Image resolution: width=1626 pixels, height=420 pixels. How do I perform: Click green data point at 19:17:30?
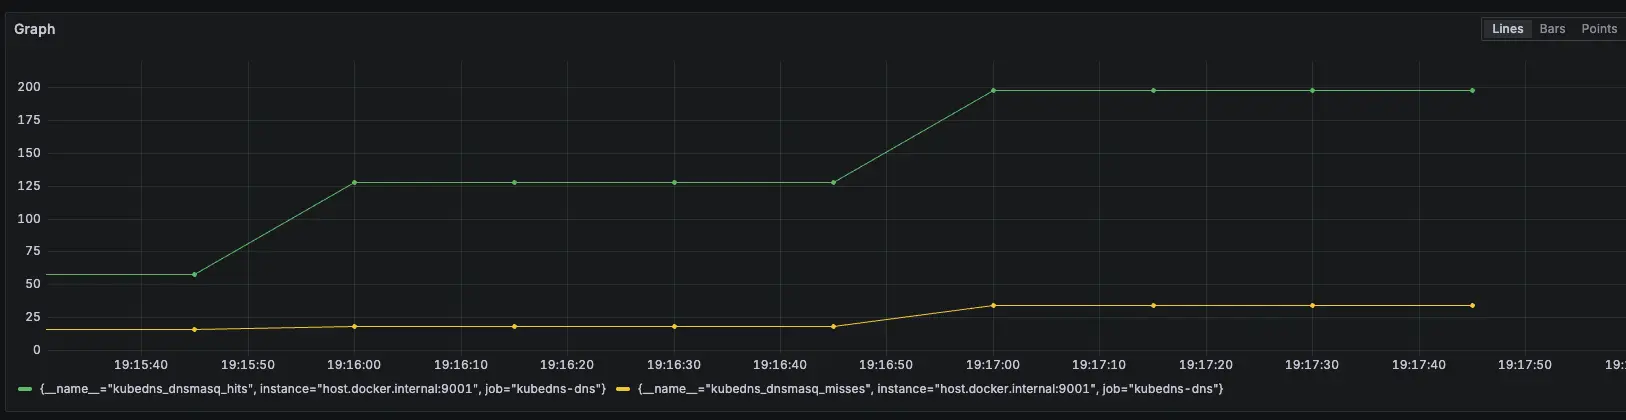1312,91
